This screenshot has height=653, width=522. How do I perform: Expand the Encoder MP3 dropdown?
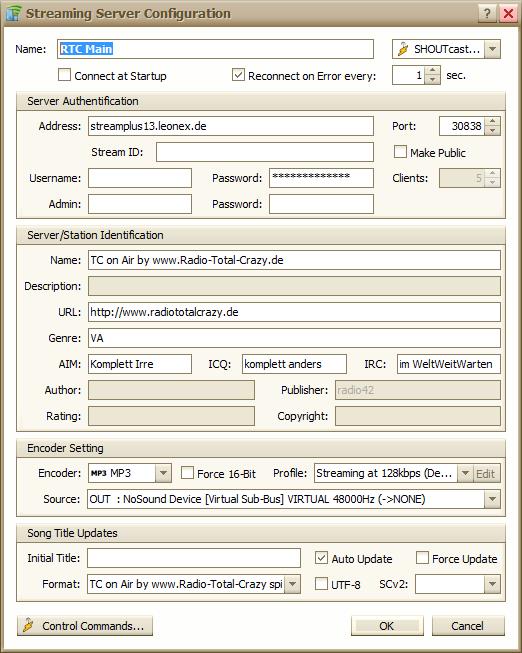pyautogui.click(x=163, y=473)
